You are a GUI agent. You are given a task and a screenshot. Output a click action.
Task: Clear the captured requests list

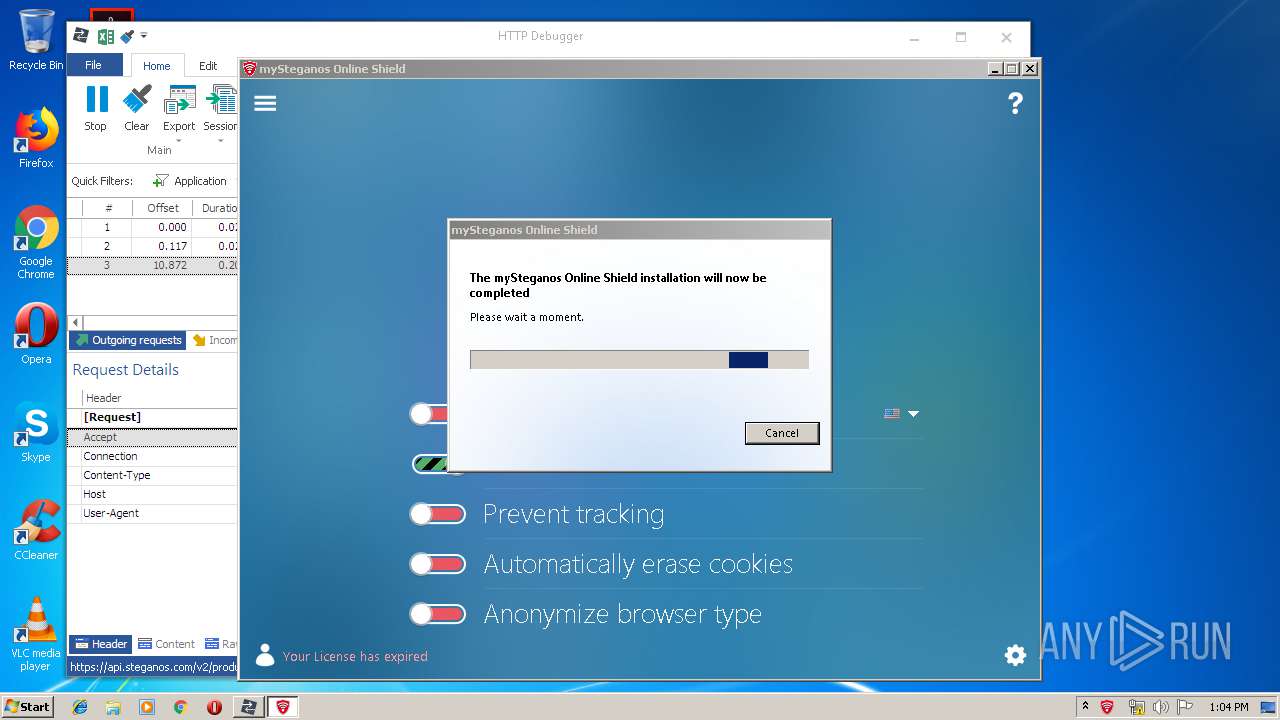137,108
